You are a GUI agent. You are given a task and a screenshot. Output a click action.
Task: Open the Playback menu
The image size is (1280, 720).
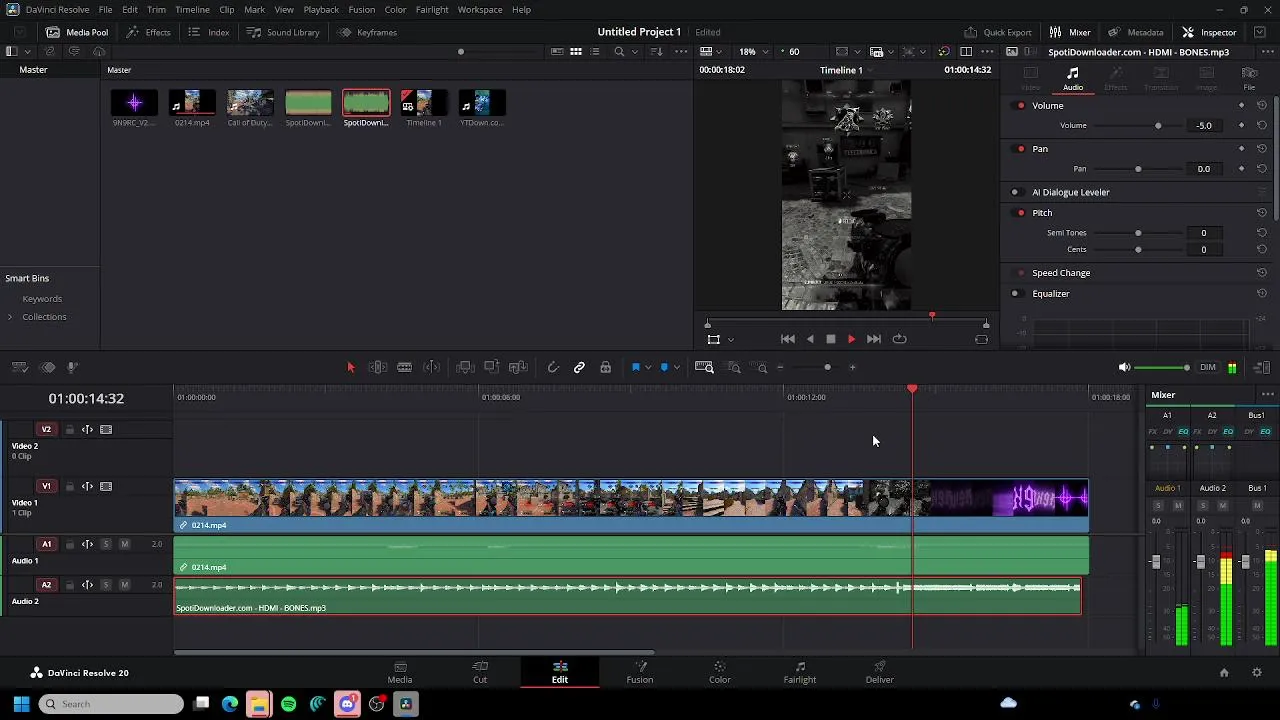(x=321, y=9)
